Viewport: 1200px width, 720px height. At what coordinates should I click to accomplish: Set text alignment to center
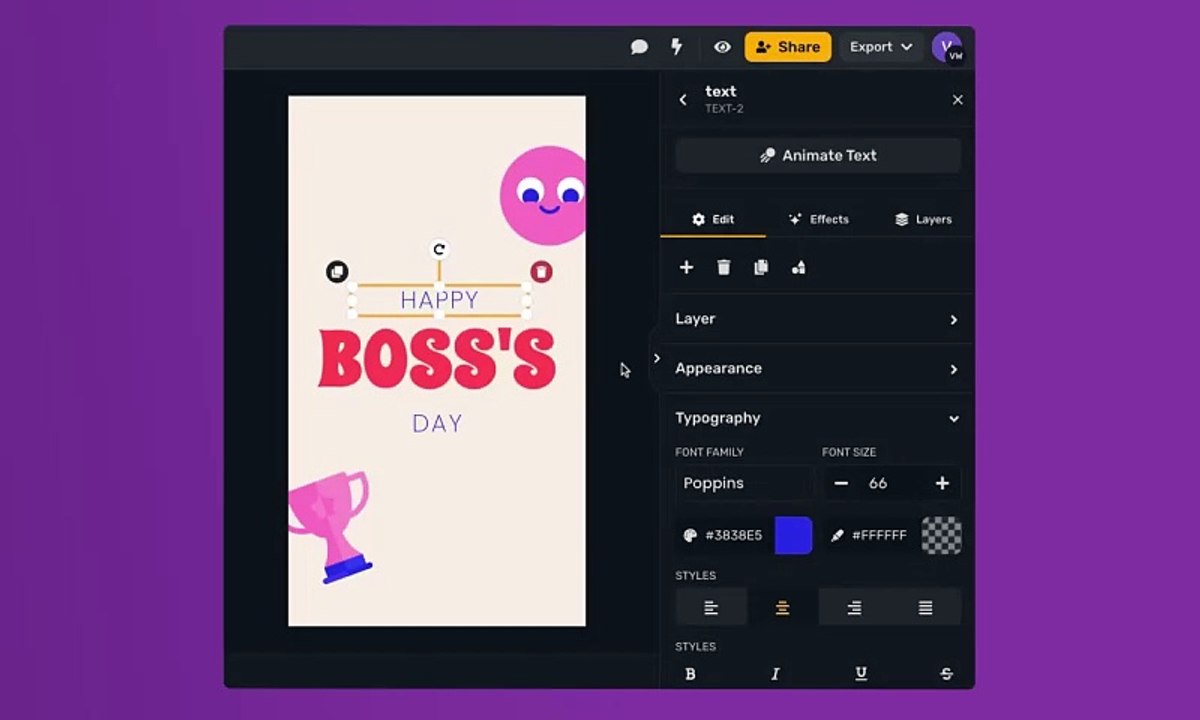pos(782,607)
